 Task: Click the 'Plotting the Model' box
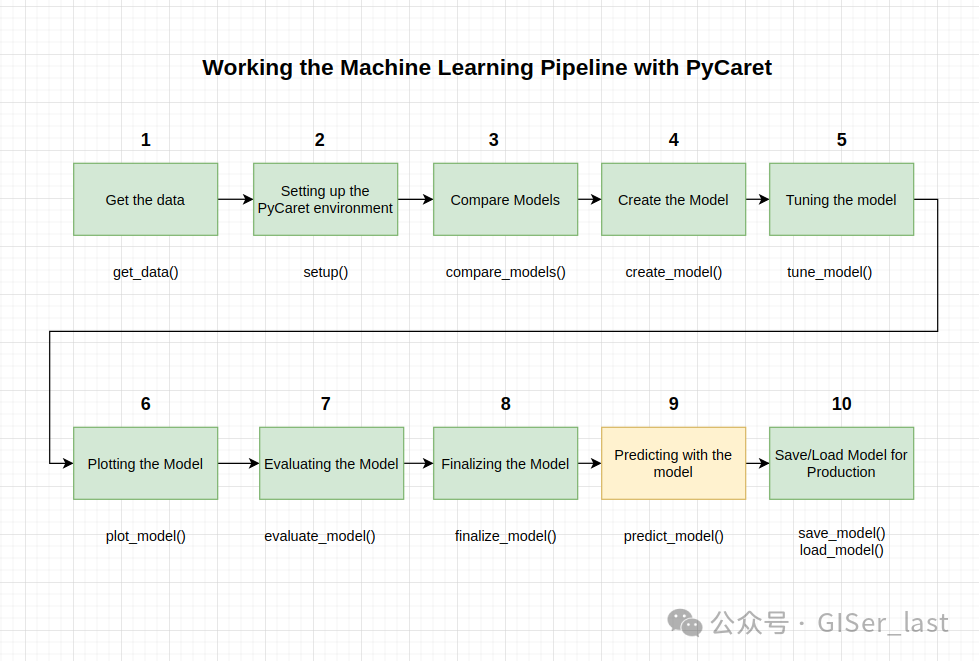pos(145,463)
